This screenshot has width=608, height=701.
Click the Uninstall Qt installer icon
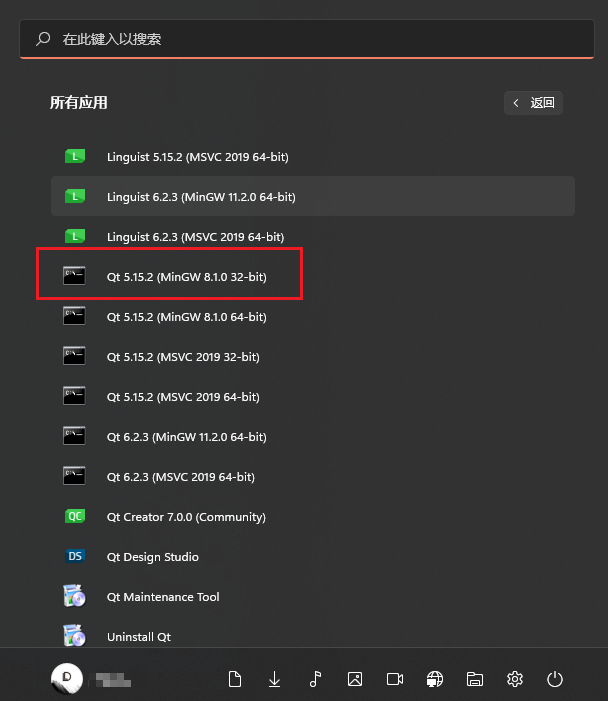point(74,636)
